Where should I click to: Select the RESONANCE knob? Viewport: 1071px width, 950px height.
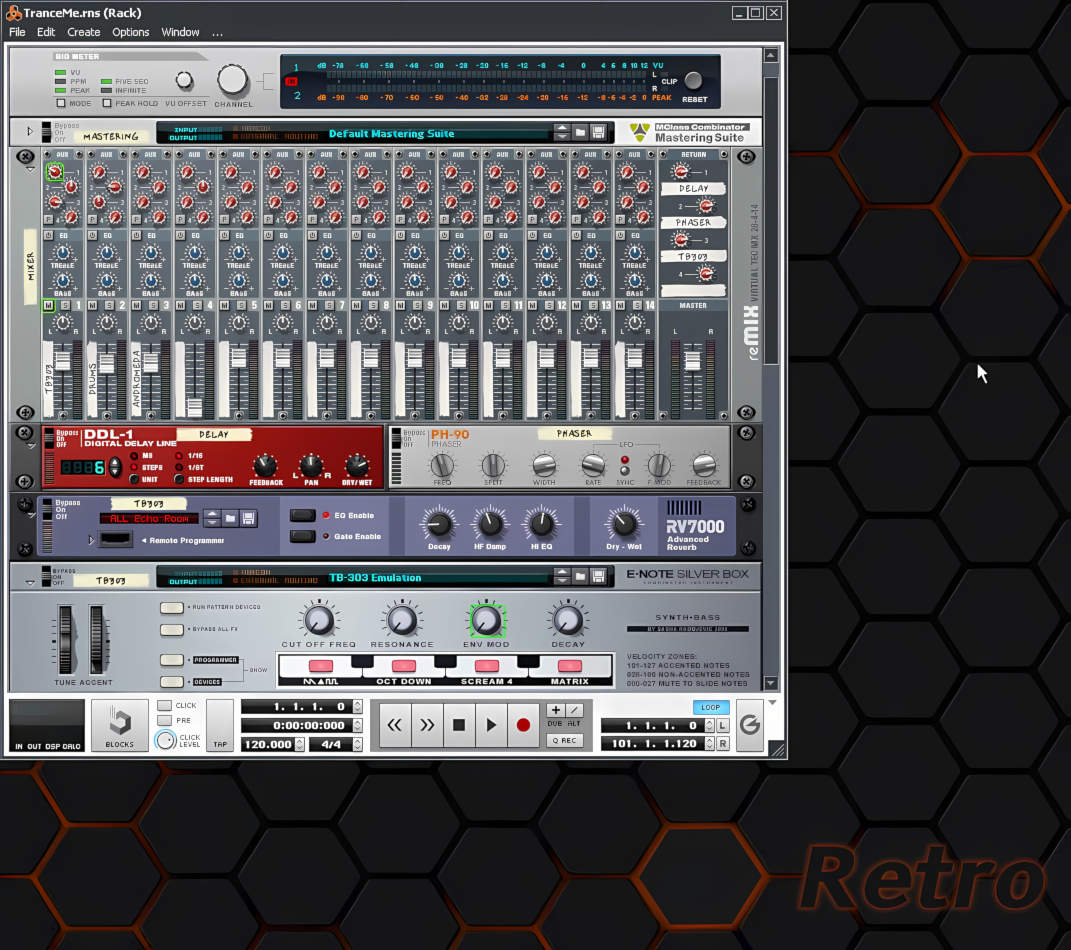click(x=402, y=620)
